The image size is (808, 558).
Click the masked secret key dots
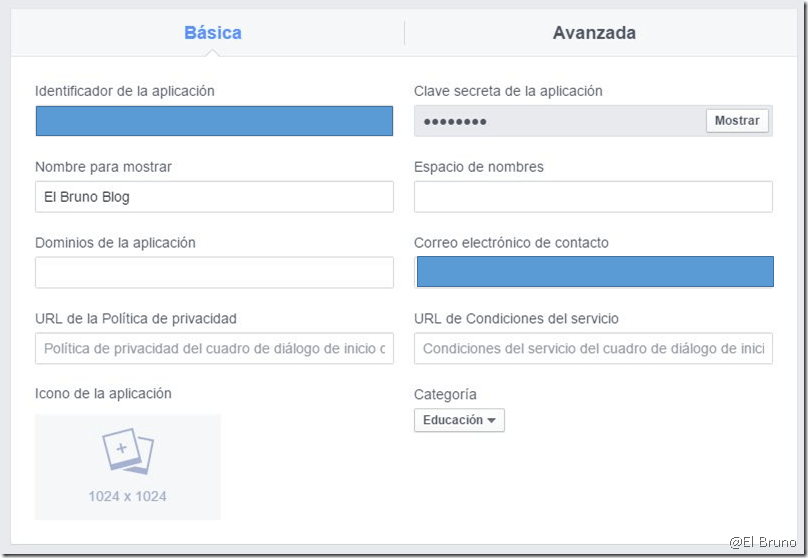pos(455,122)
